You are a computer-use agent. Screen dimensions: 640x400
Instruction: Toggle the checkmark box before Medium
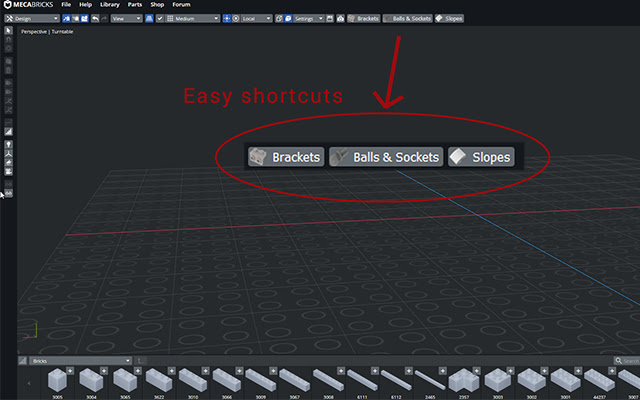tap(160, 19)
